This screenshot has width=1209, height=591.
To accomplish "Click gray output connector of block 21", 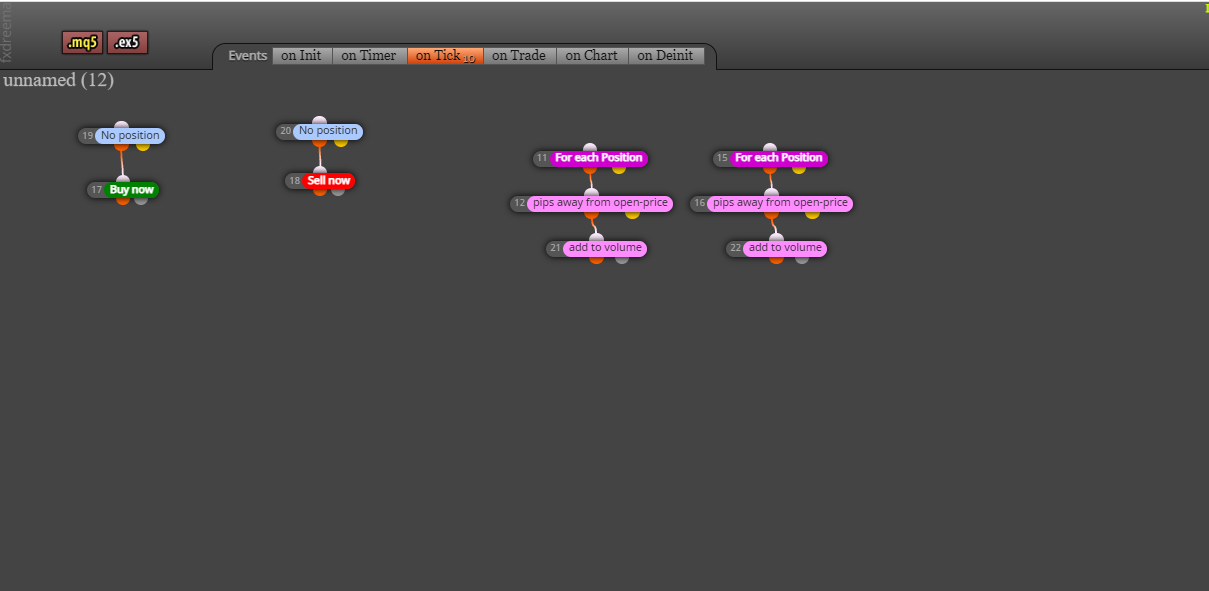I will pos(622,258).
